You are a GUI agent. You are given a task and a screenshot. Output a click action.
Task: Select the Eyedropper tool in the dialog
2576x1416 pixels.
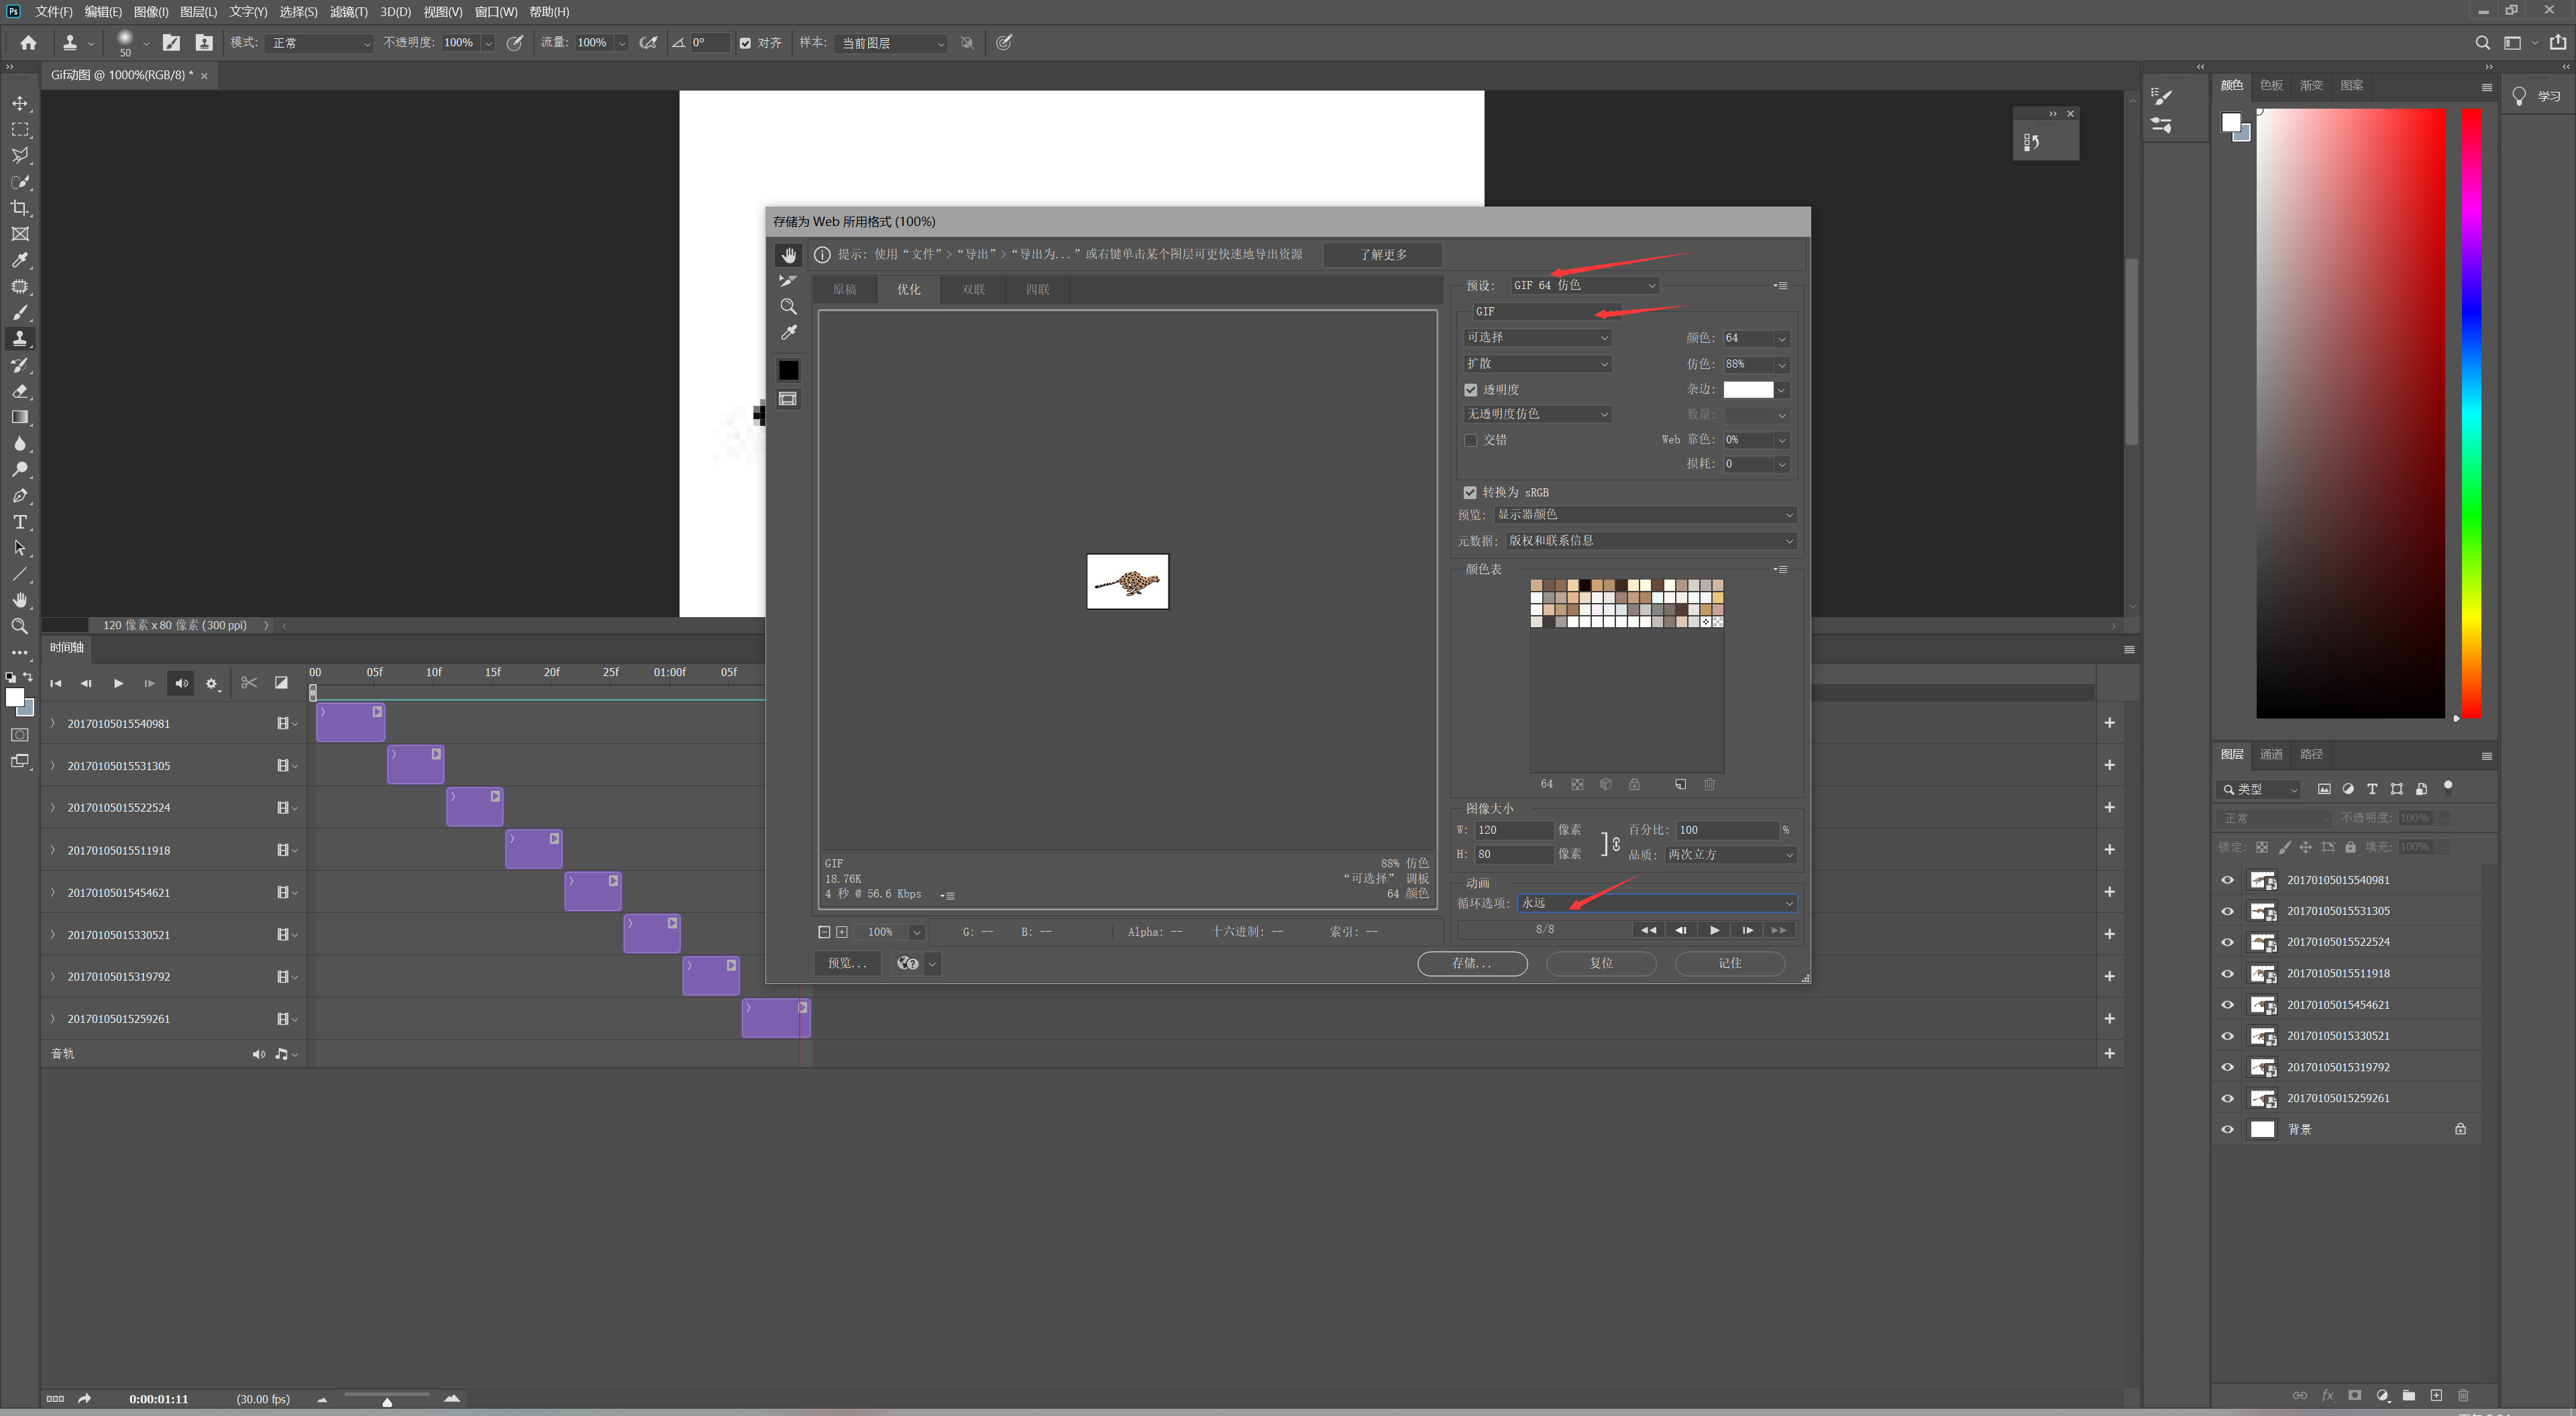pyautogui.click(x=788, y=331)
